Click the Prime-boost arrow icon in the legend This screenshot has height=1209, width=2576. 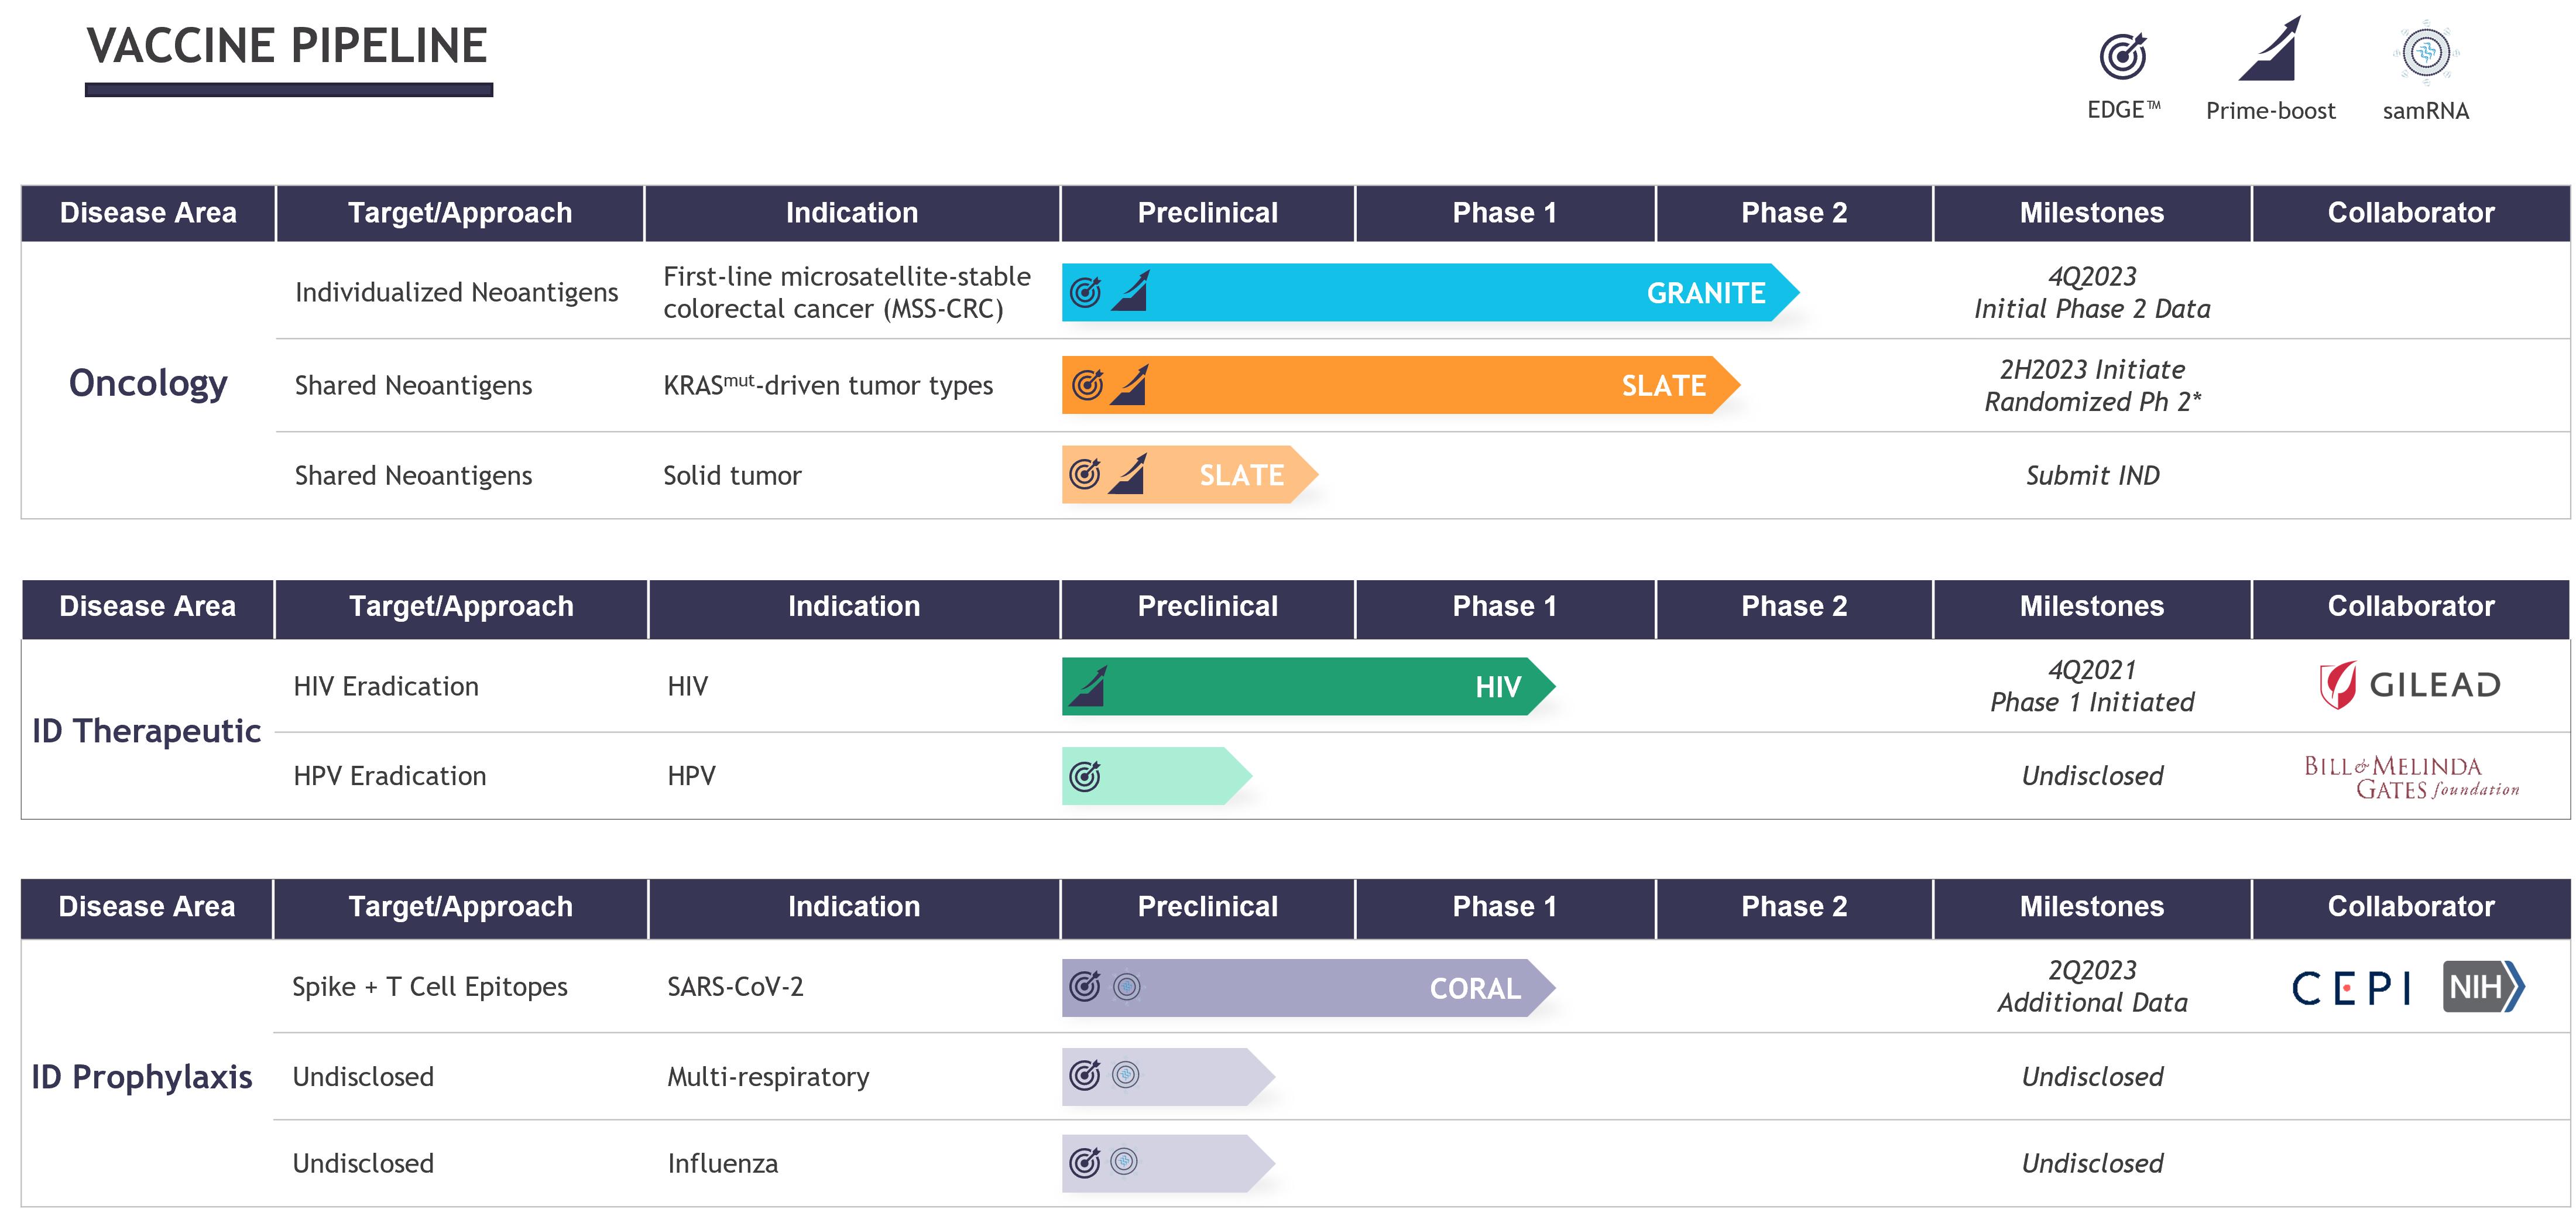coord(2270,50)
